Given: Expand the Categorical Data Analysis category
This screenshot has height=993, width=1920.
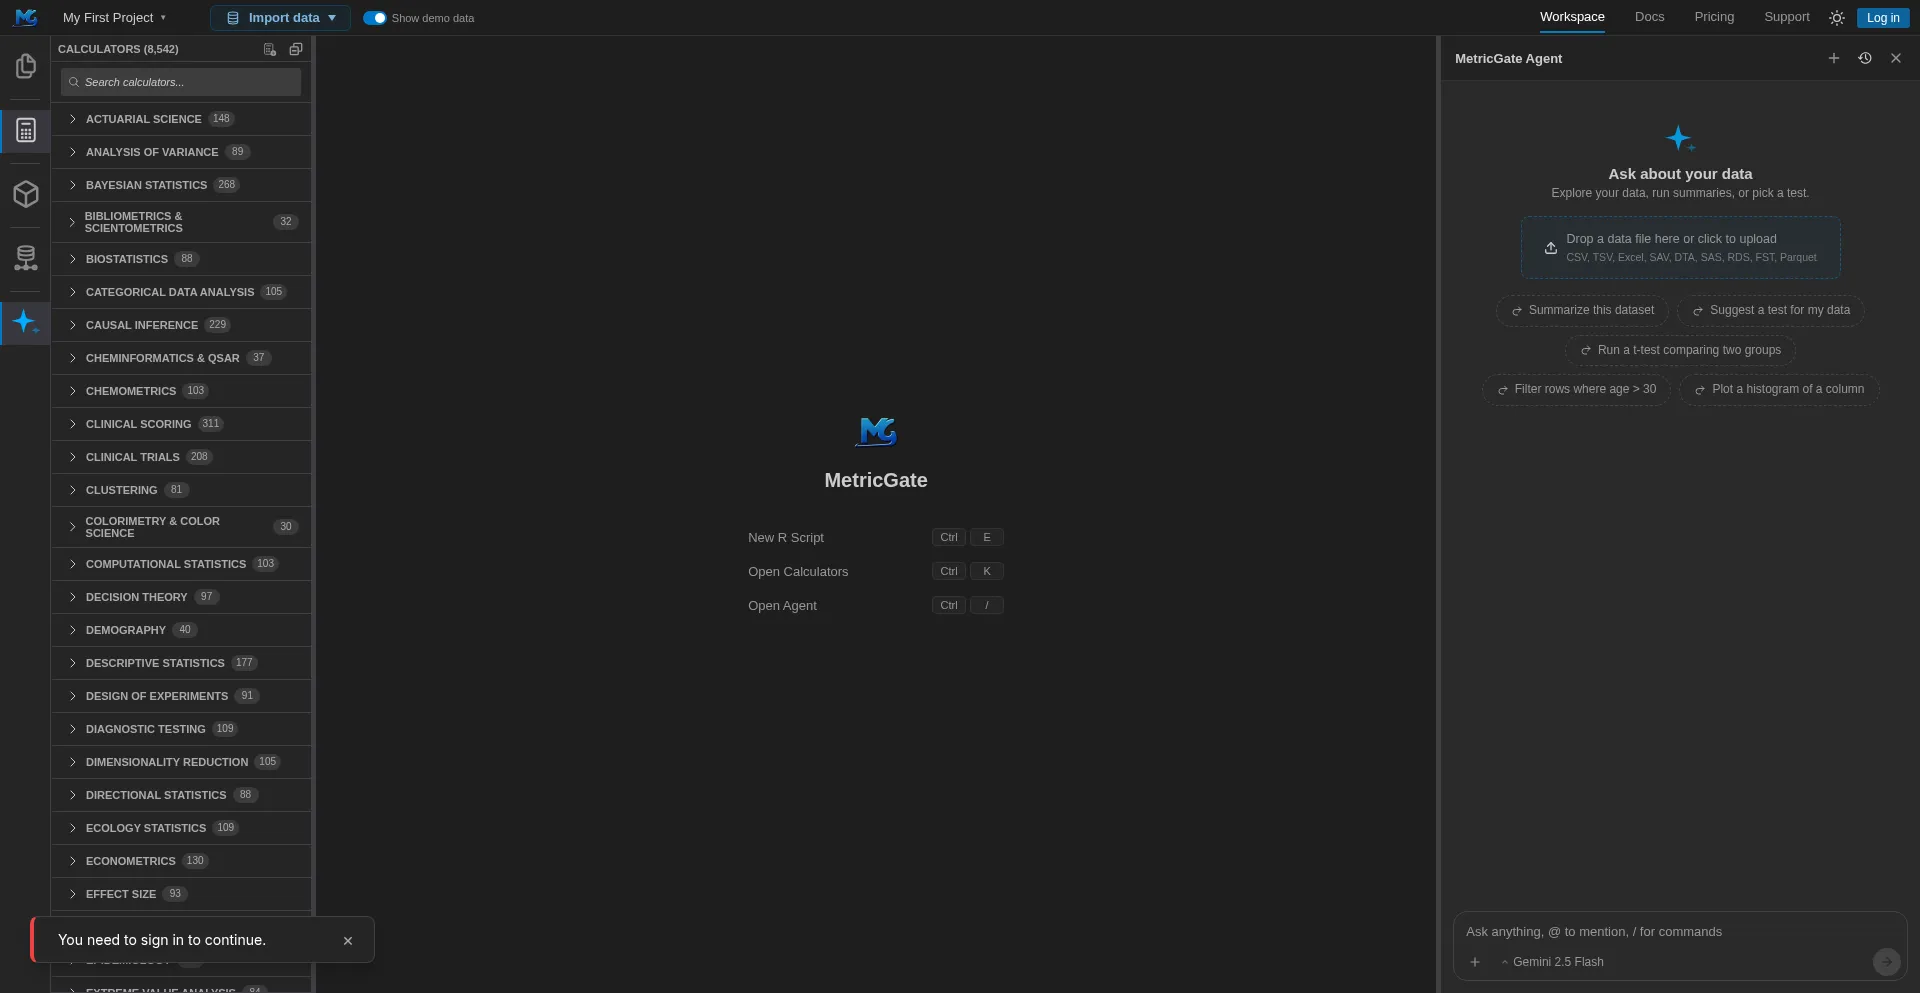Looking at the screenshot, I should tap(181, 292).
